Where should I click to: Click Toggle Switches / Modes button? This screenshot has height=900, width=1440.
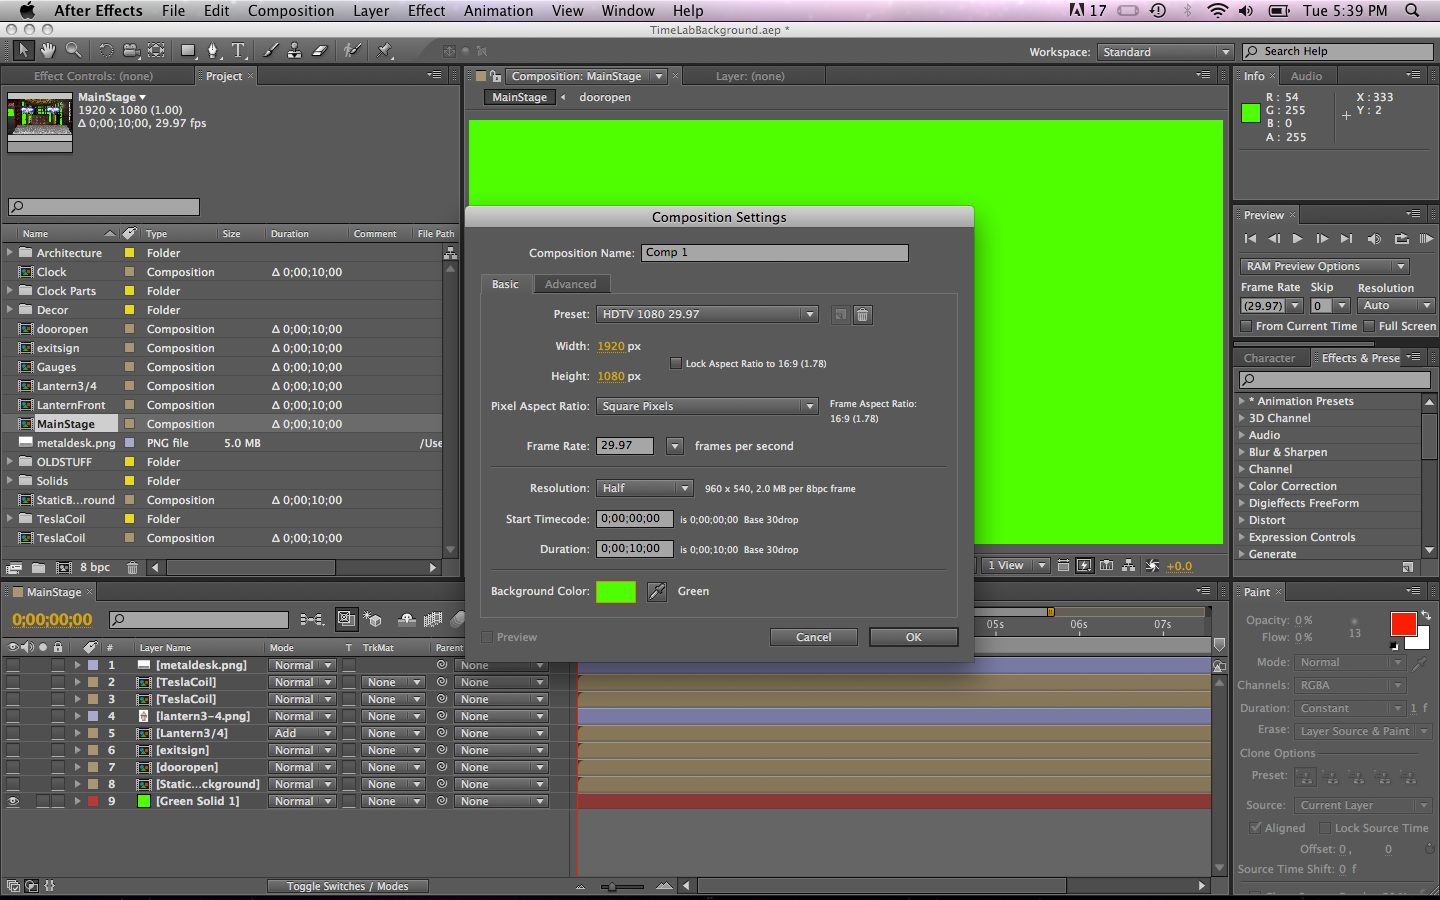coord(347,886)
